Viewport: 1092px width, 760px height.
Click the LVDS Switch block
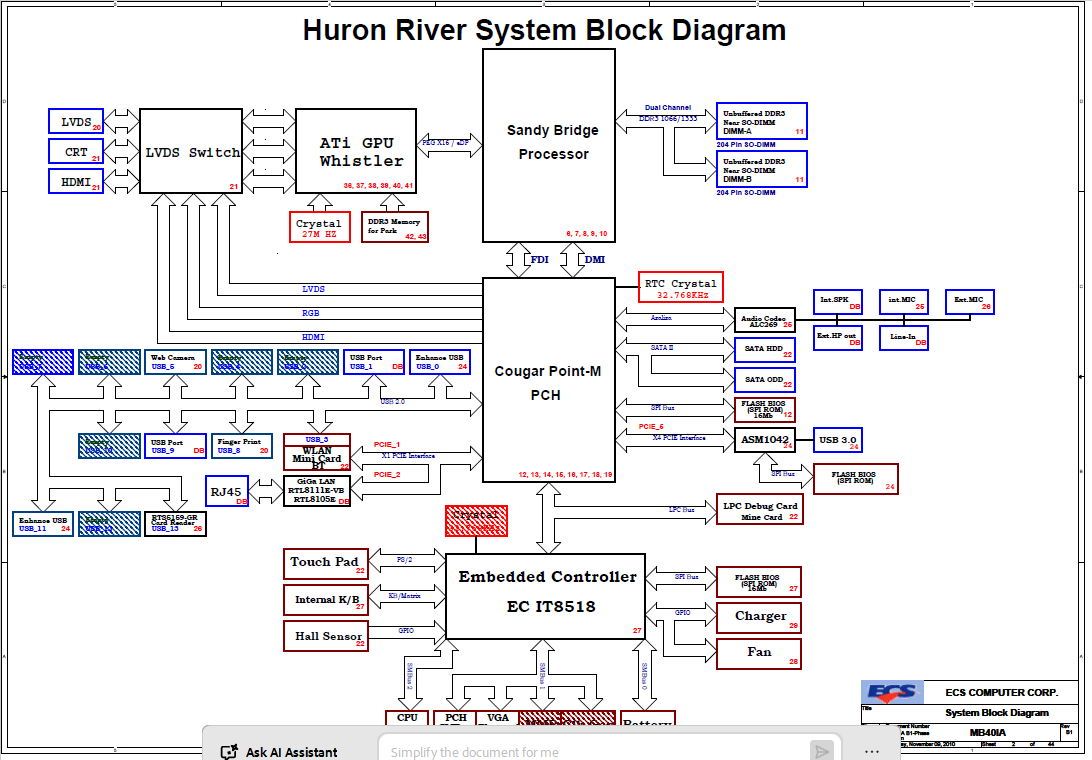coord(191,151)
